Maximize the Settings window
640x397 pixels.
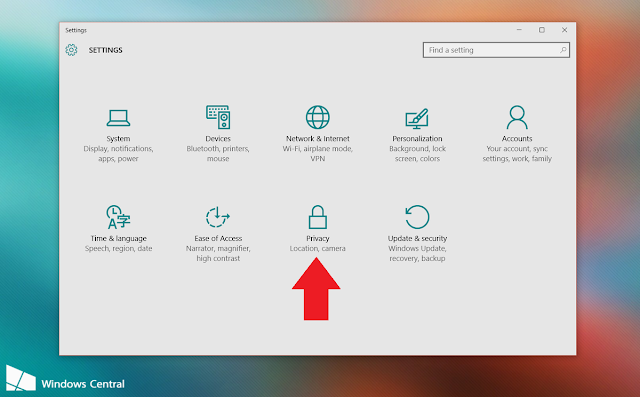pyautogui.click(x=542, y=30)
